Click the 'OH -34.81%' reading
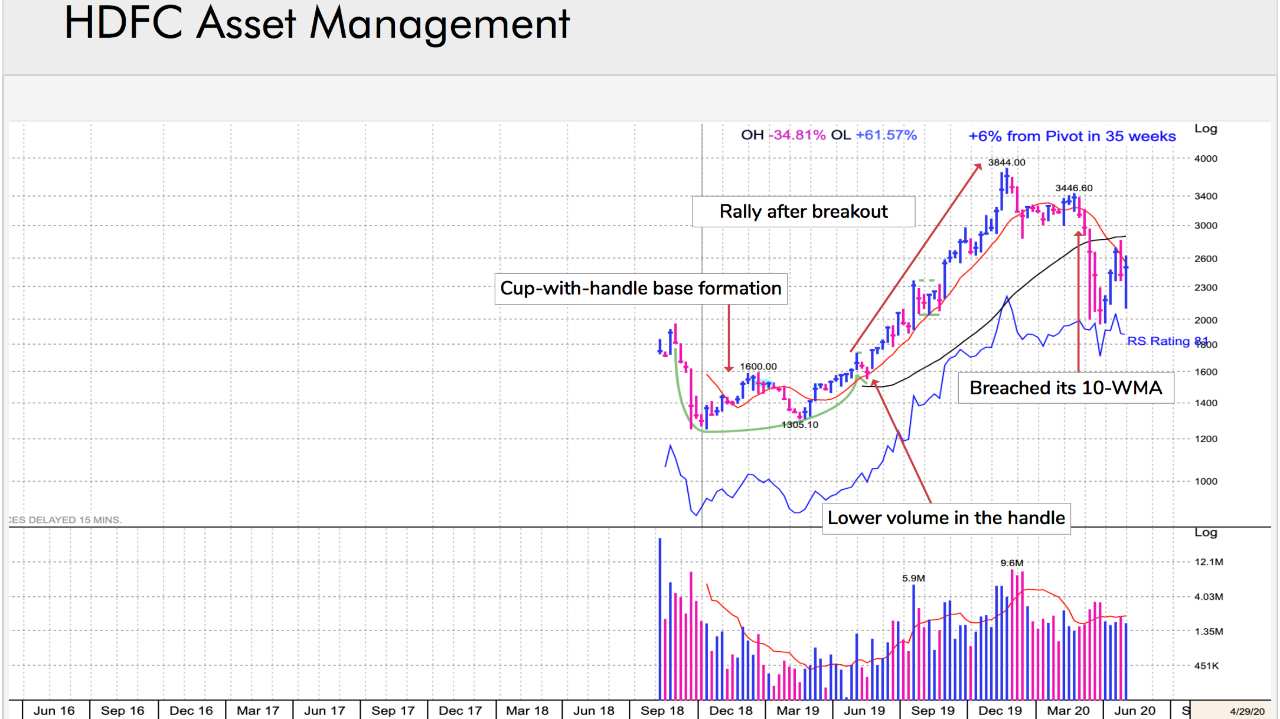Screen dimensions: 1280x719 tap(783, 135)
